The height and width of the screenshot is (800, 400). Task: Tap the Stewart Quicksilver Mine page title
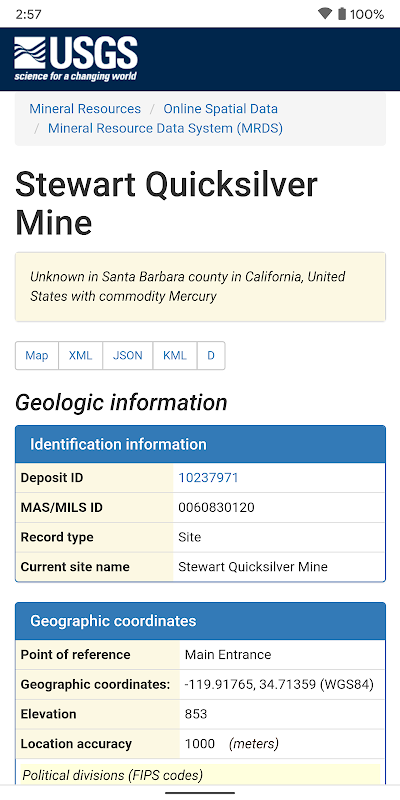pyautogui.click(x=166, y=204)
